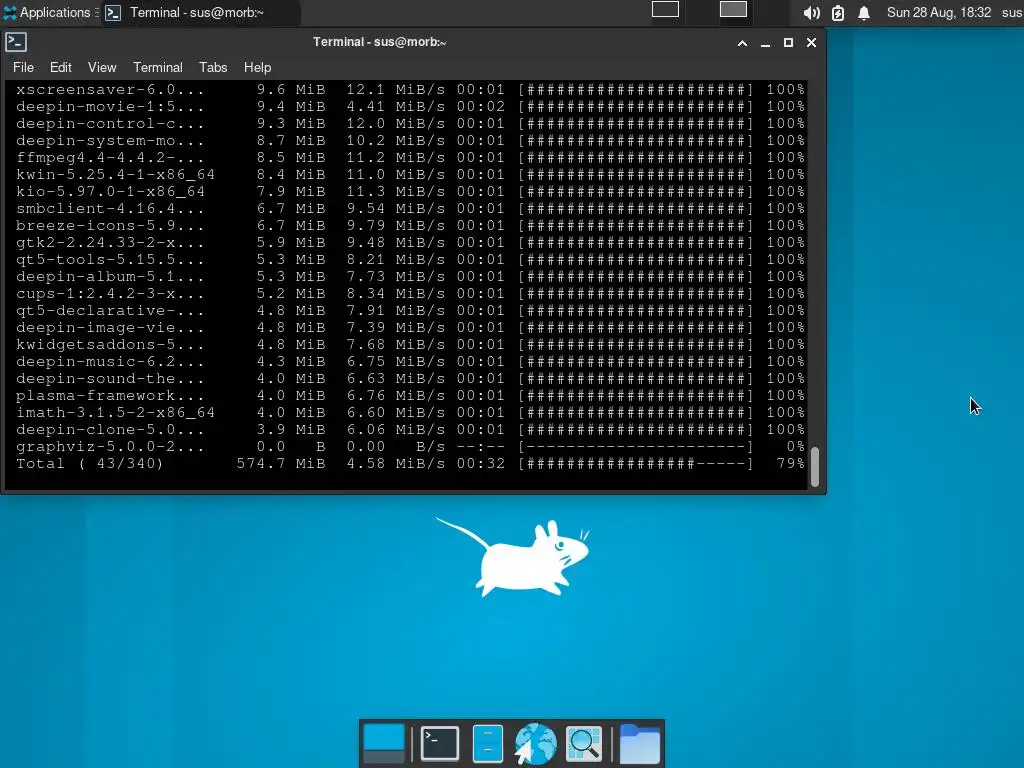Select the Terminal - sus@morb taskbar button

pos(200,12)
